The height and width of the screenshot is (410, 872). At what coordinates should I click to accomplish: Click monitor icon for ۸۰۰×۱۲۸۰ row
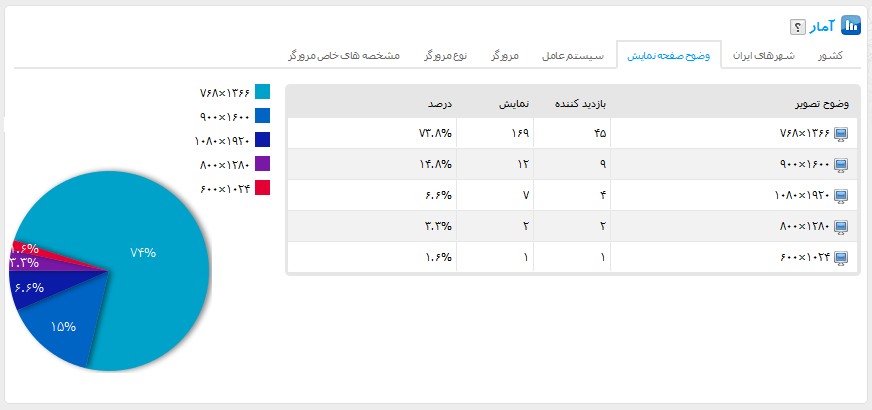841,227
